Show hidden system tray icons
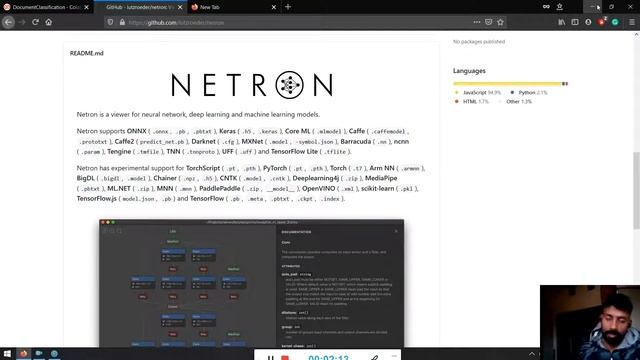This screenshot has height=360, width=640. (x=531, y=353)
